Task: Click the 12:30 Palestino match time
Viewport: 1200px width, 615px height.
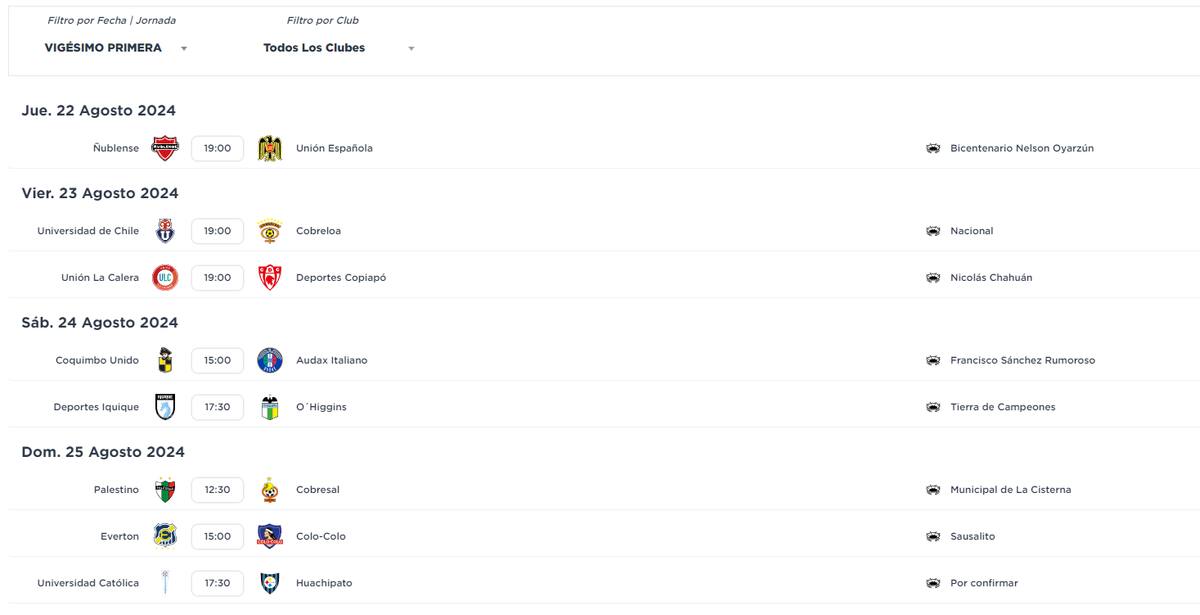Action: tap(217, 490)
